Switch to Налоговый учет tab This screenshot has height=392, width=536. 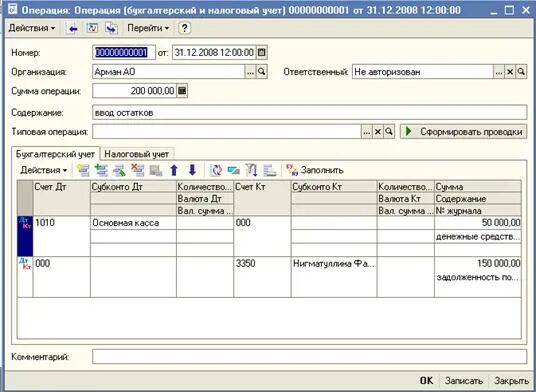click(137, 154)
